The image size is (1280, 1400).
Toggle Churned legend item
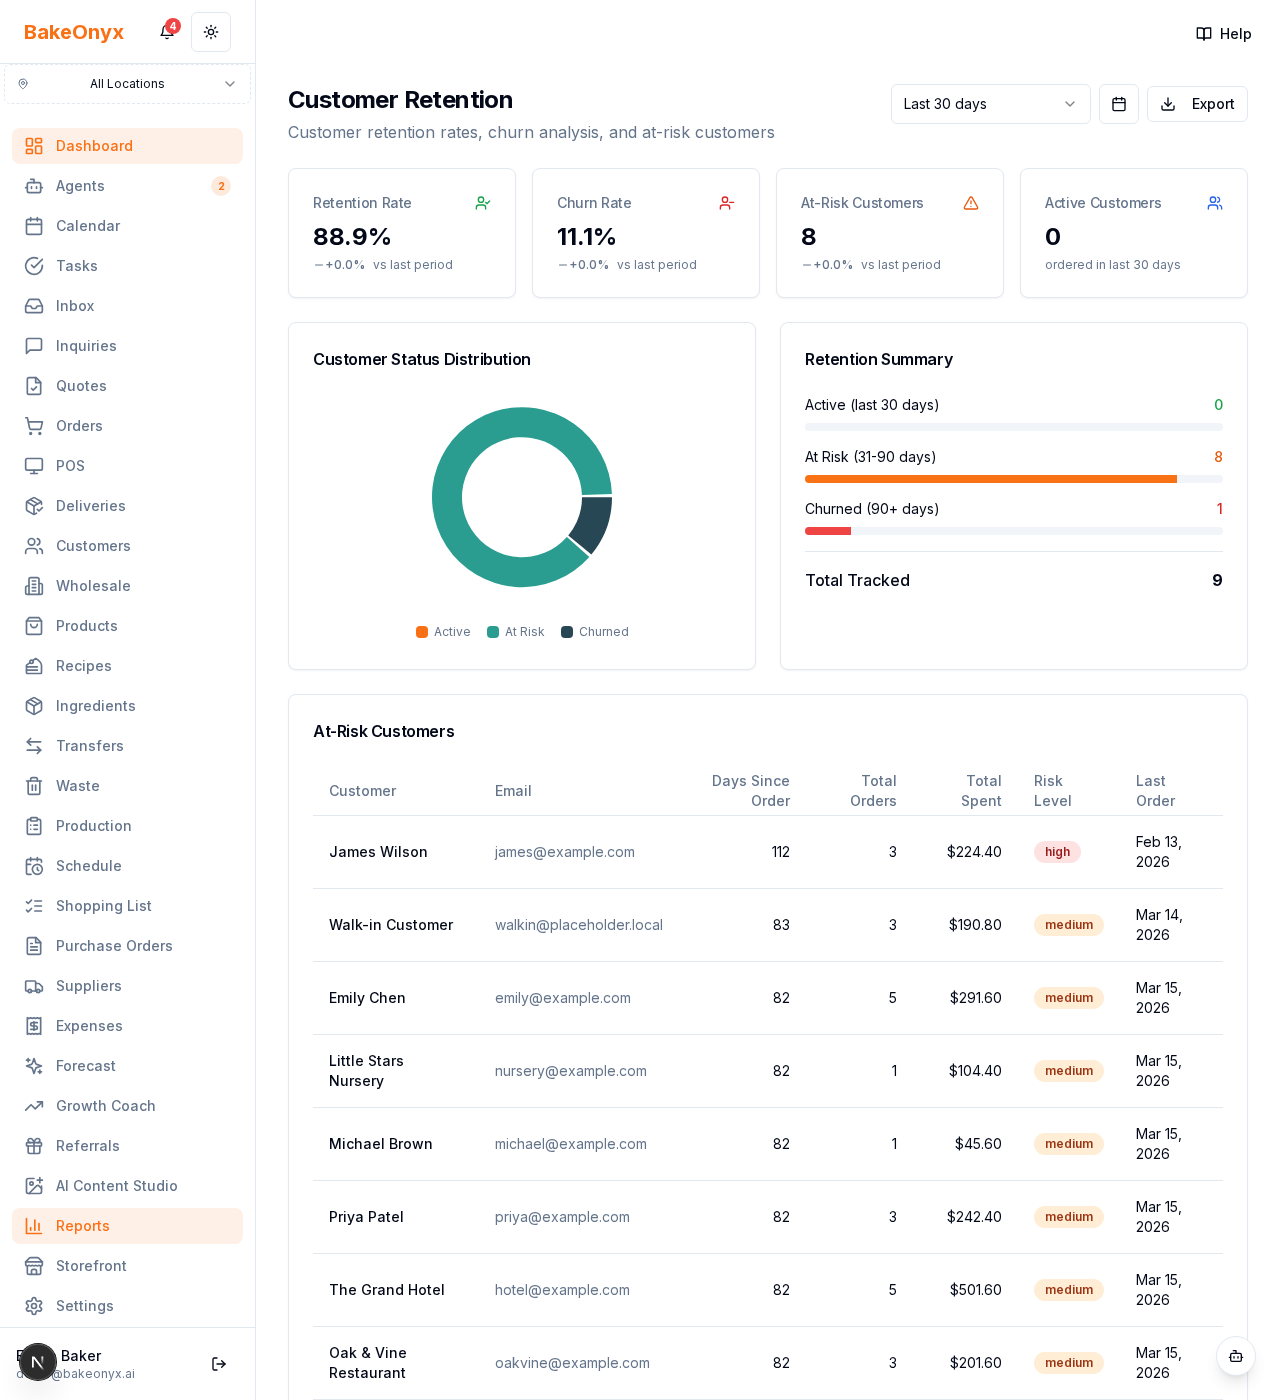pyautogui.click(x=595, y=632)
